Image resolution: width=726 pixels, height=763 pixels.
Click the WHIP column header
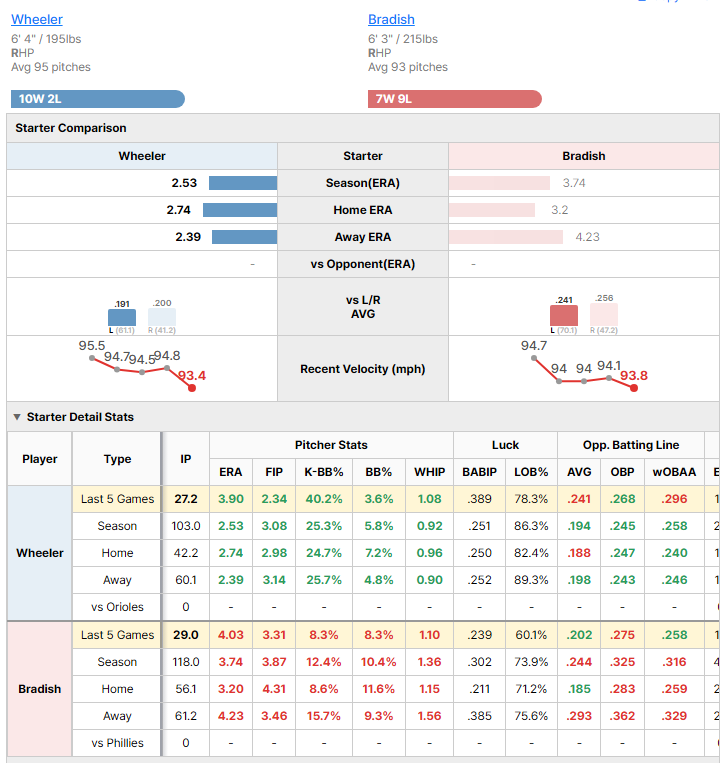click(429, 472)
